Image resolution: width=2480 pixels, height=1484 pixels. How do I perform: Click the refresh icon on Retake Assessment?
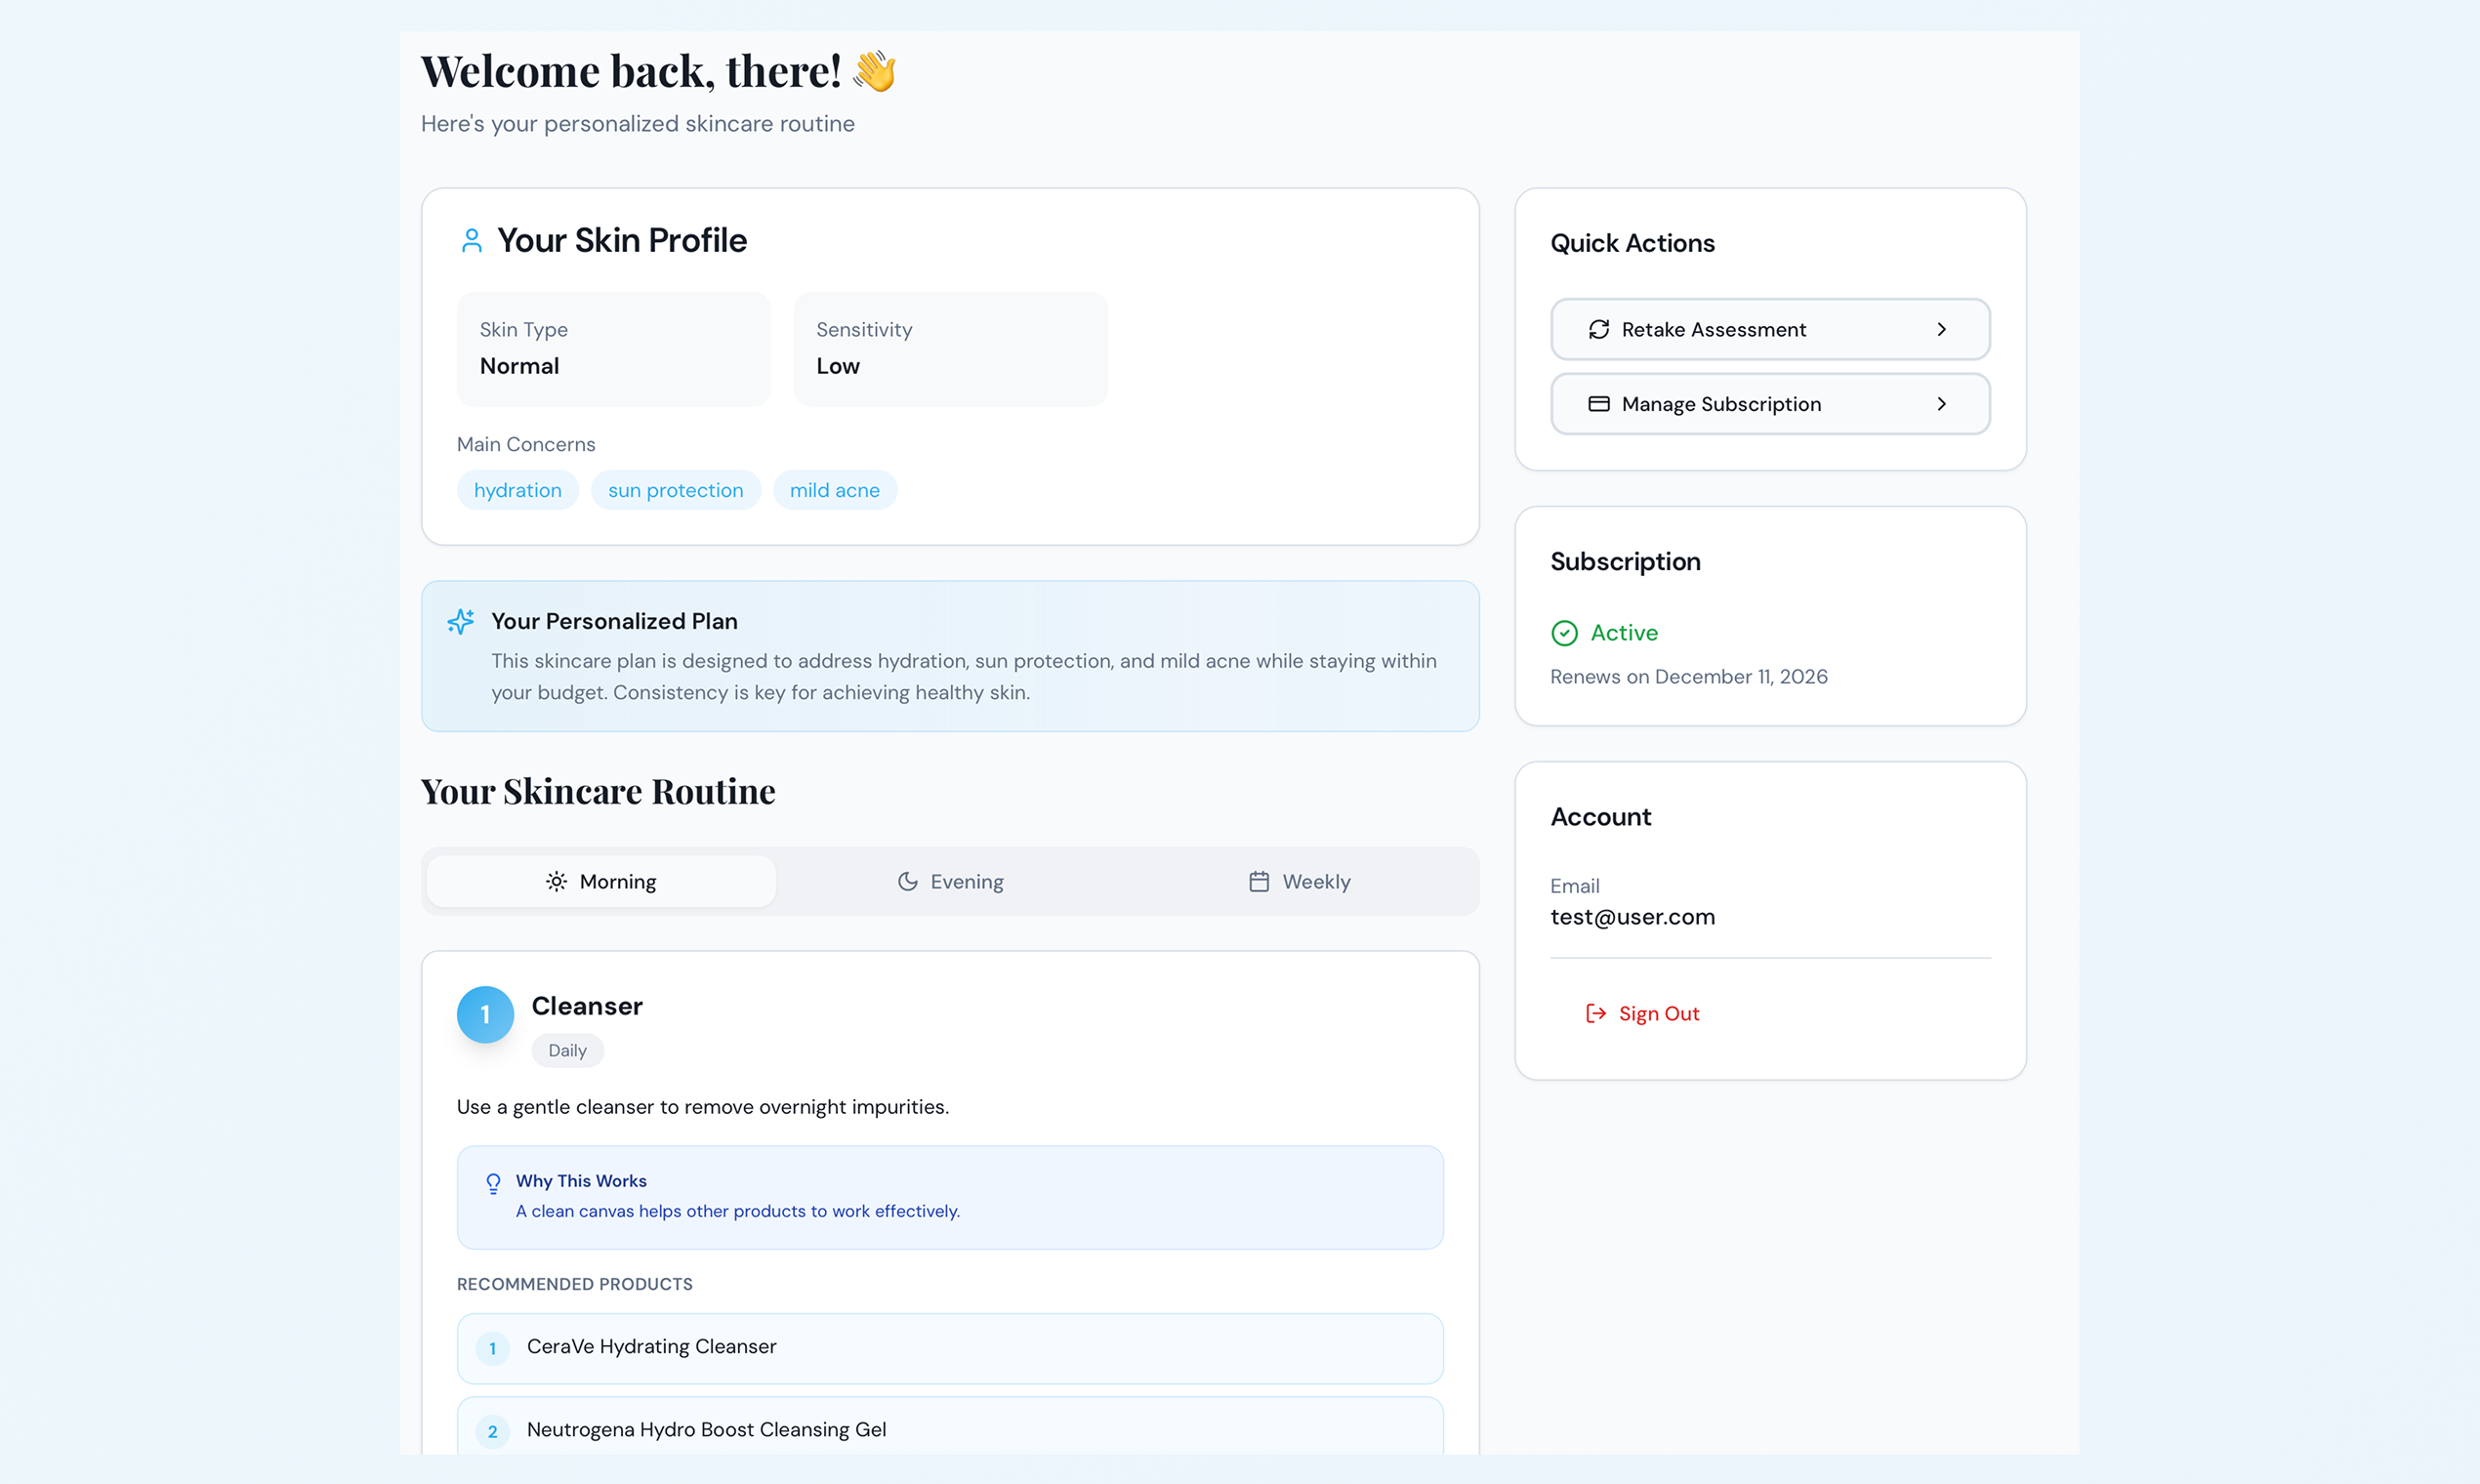click(x=1598, y=329)
